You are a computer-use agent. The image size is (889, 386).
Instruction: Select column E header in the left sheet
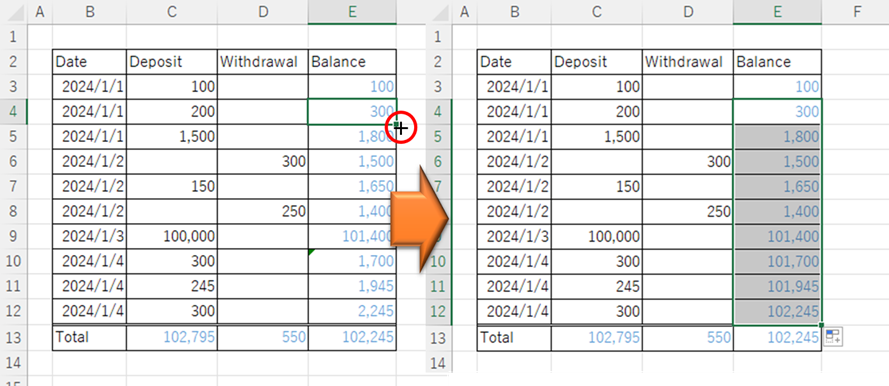[x=352, y=12]
